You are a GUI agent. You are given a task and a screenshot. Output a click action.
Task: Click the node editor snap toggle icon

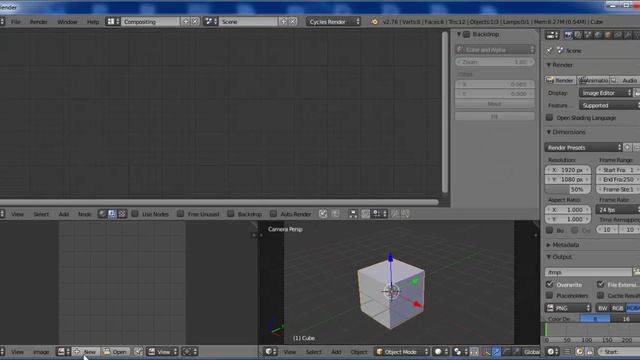(366, 214)
